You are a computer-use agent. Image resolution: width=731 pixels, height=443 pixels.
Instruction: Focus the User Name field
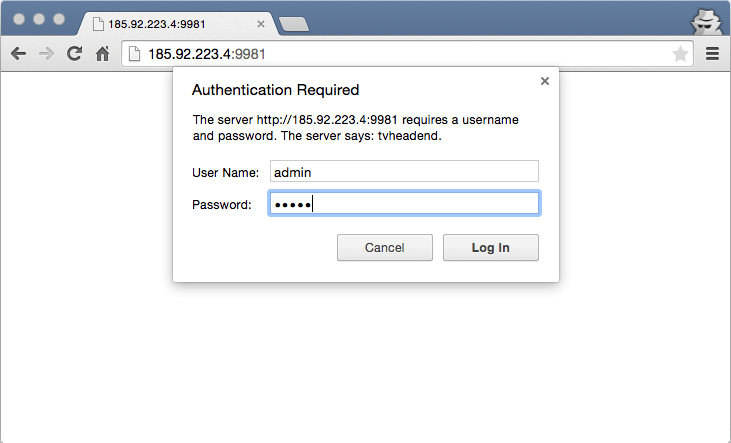tap(404, 171)
